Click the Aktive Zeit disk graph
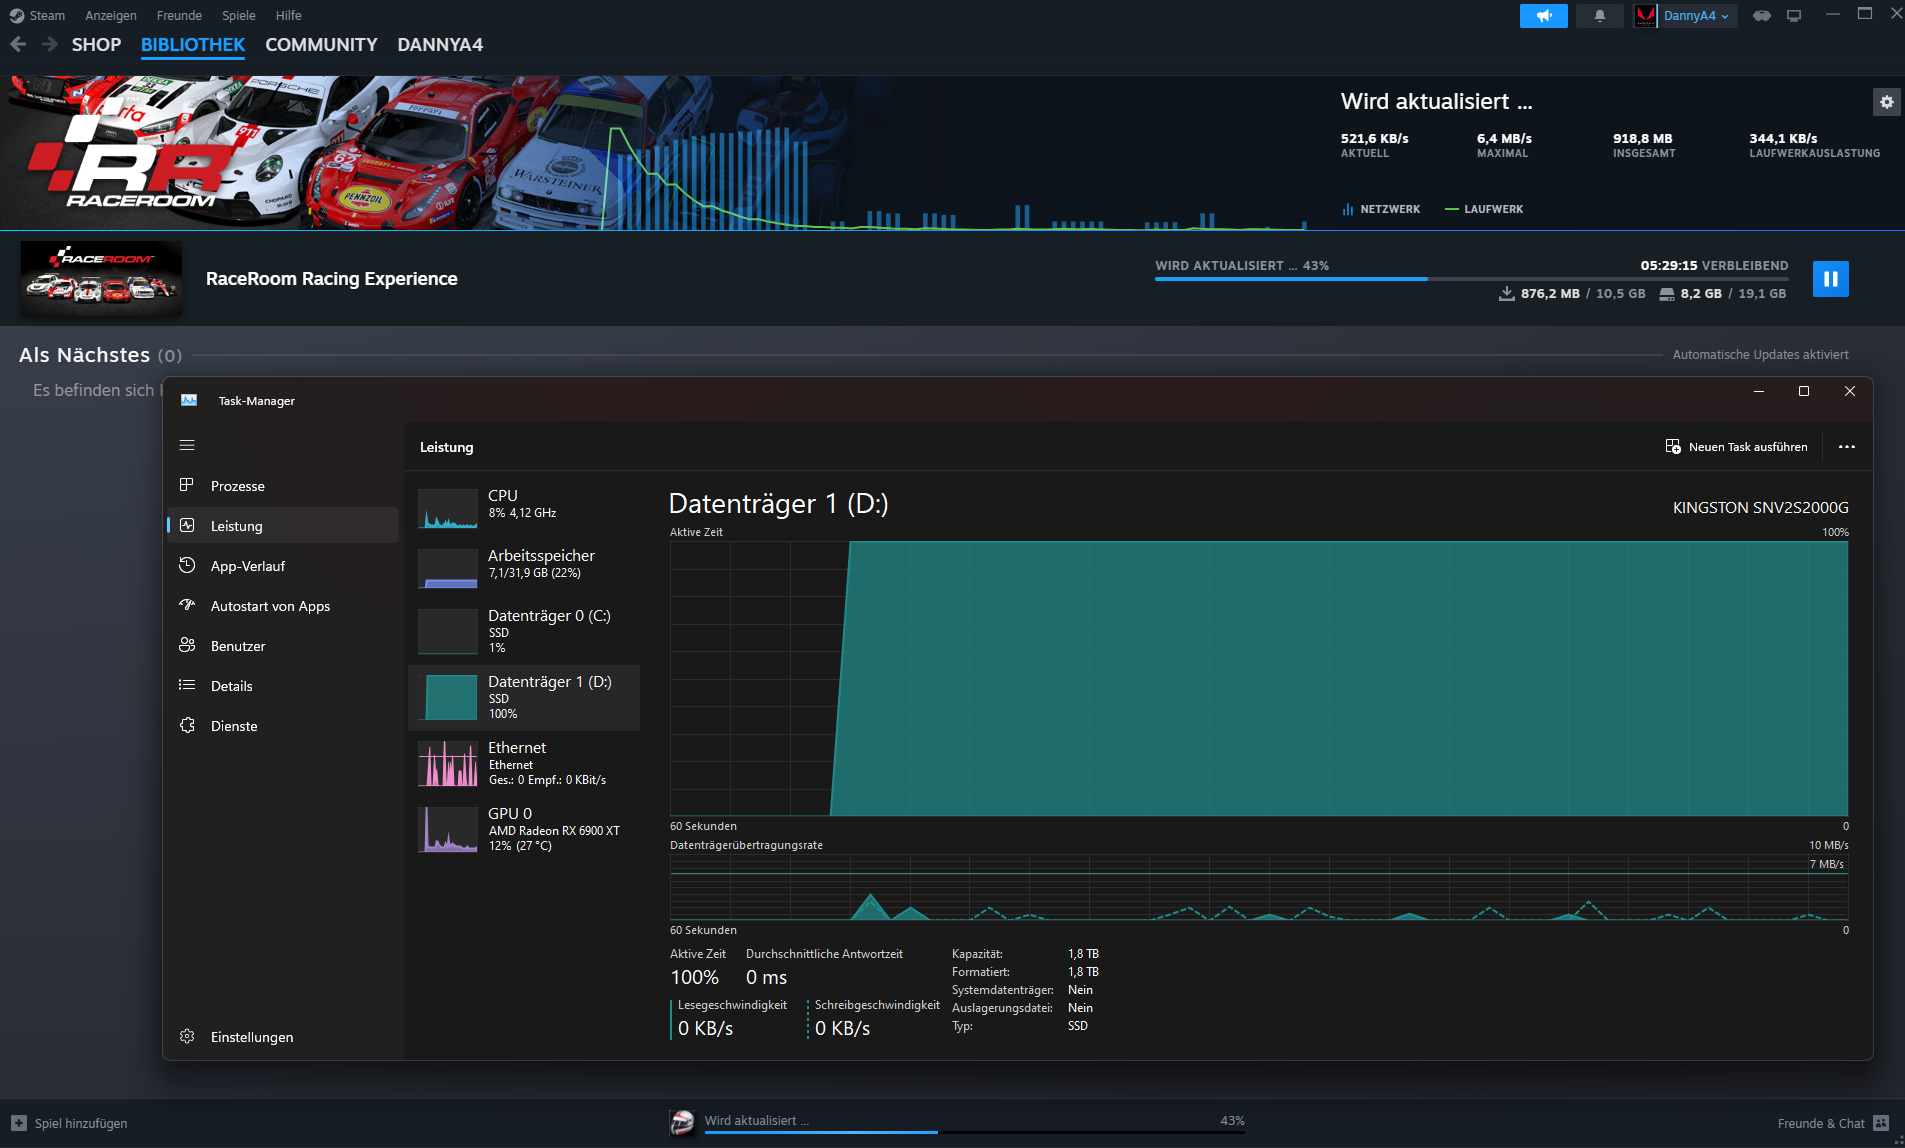1905x1148 pixels. [1259, 679]
